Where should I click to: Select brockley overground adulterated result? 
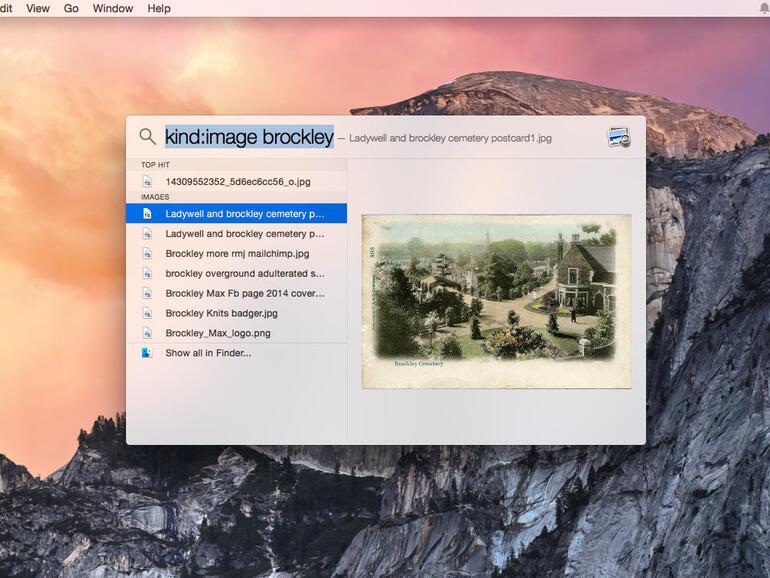coord(237,274)
